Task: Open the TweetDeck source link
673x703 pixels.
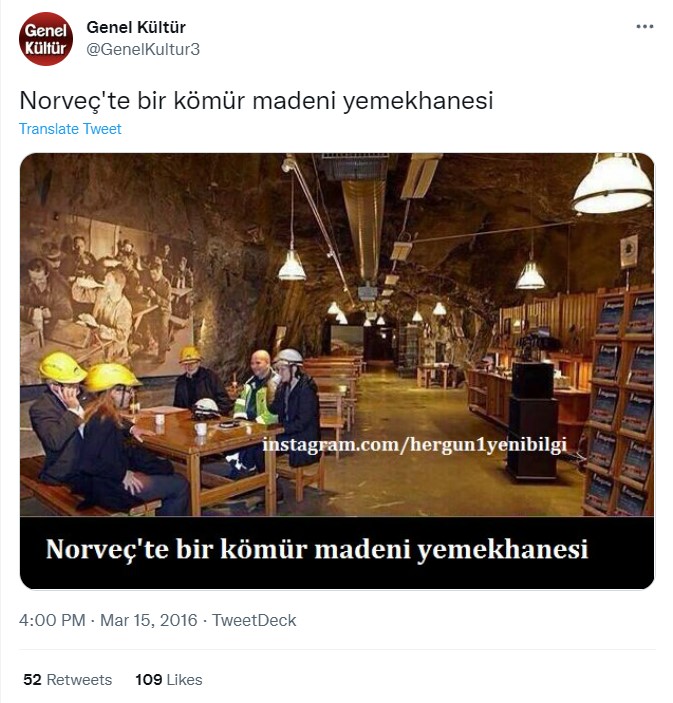Action: [x=254, y=621]
